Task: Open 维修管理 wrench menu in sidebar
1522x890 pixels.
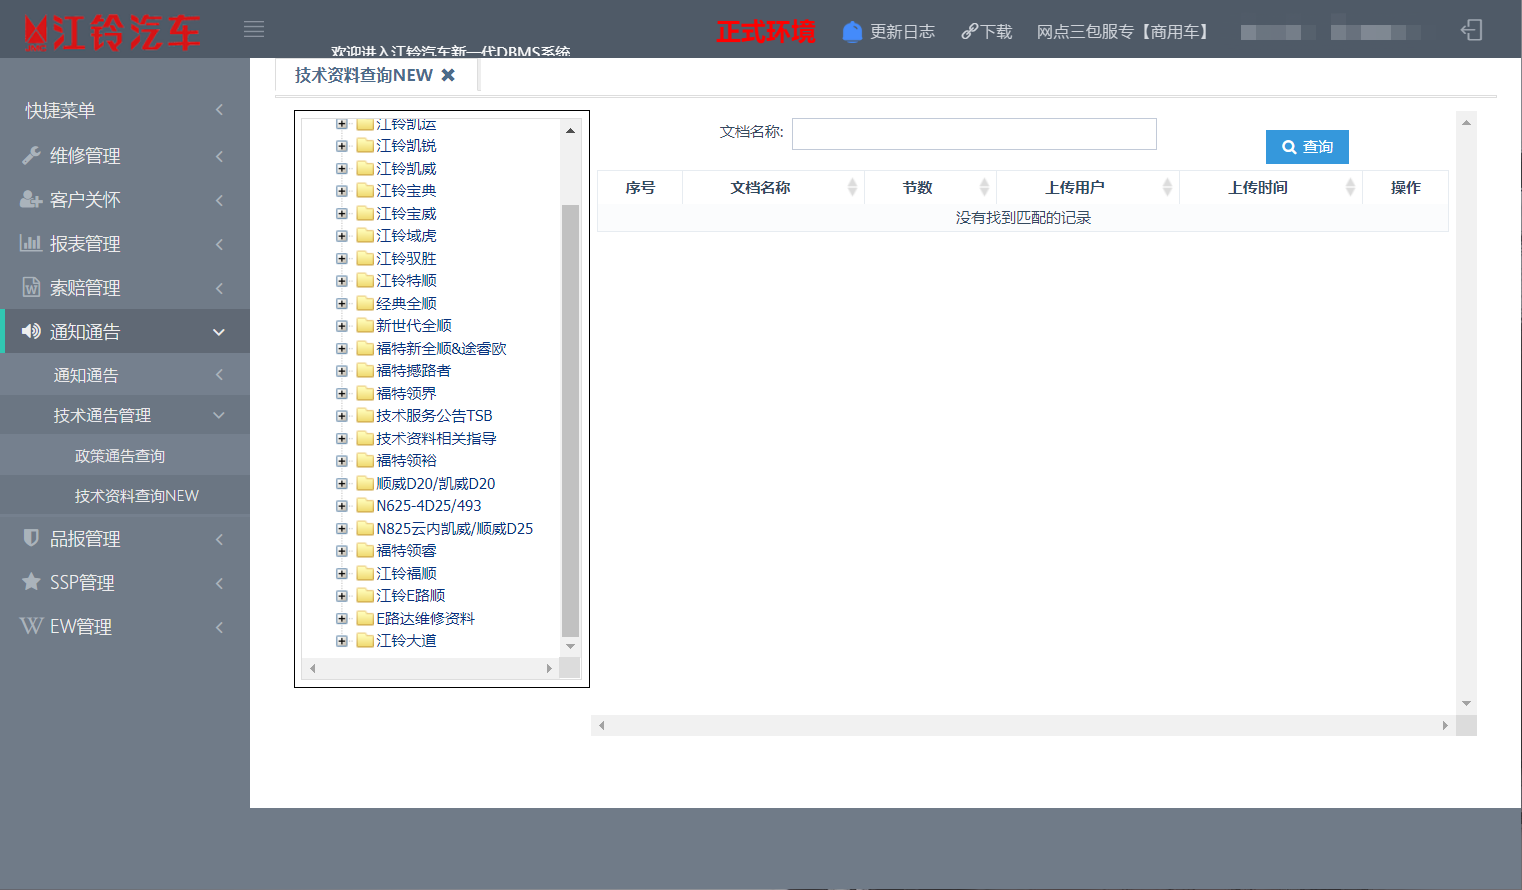Action: click(85, 156)
